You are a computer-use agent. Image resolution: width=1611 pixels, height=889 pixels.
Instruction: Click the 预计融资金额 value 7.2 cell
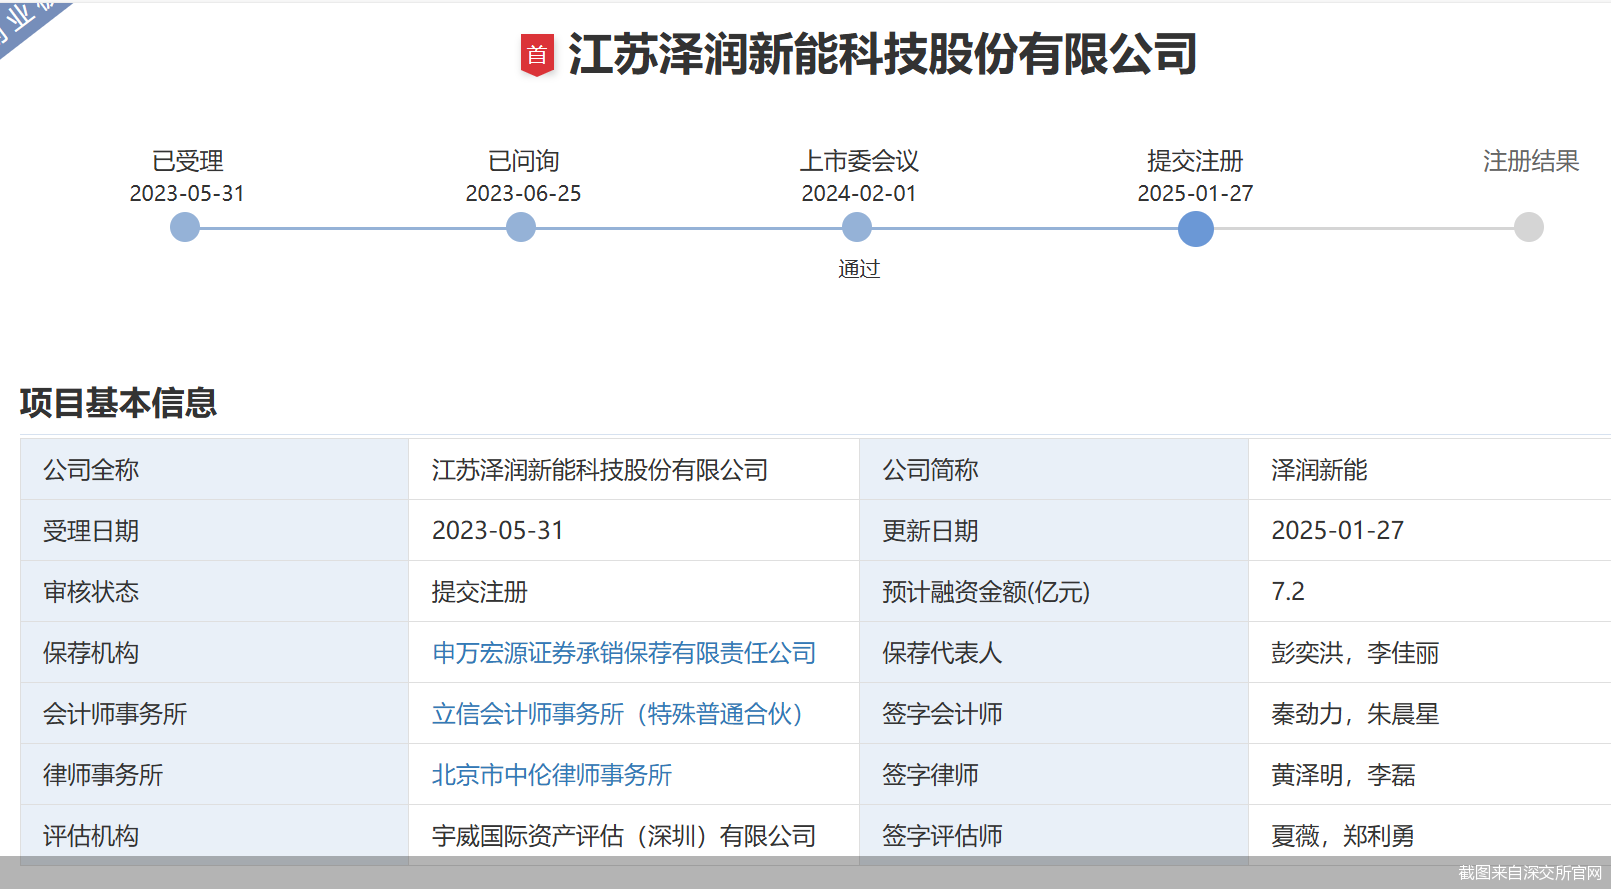pos(1288,592)
